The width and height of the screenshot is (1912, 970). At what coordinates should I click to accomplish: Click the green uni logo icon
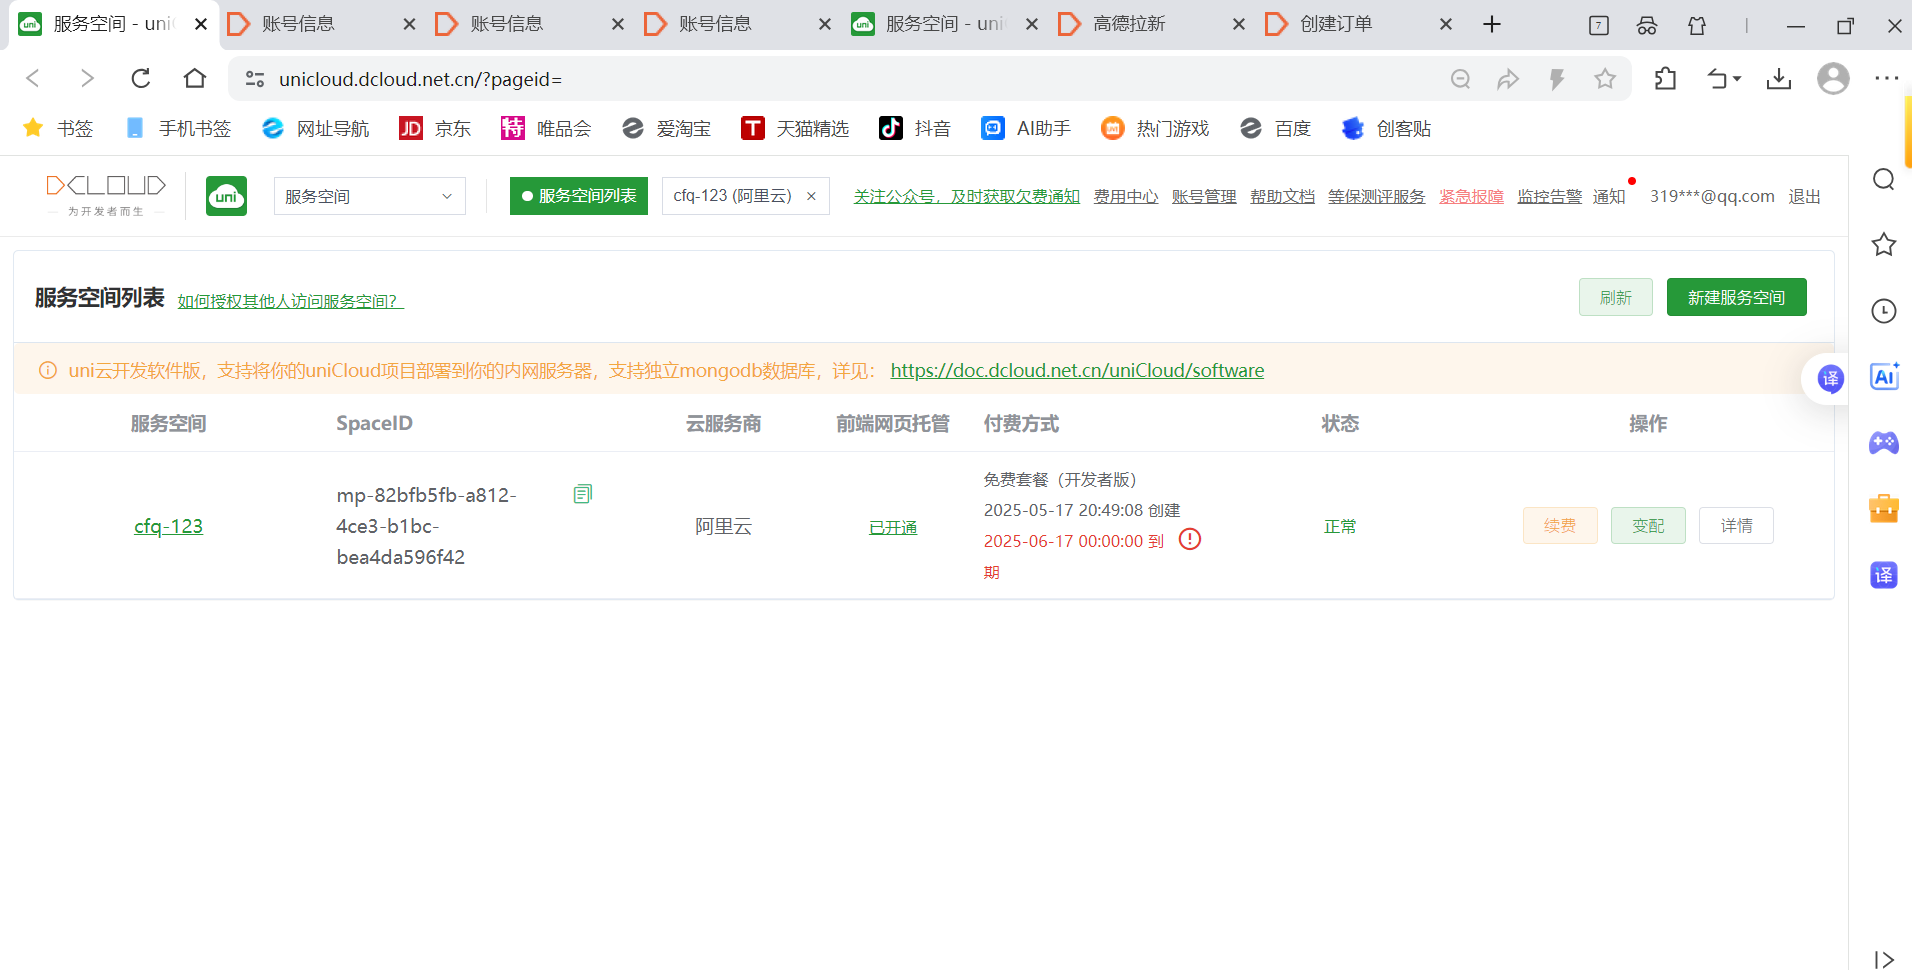pyautogui.click(x=227, y=196)
